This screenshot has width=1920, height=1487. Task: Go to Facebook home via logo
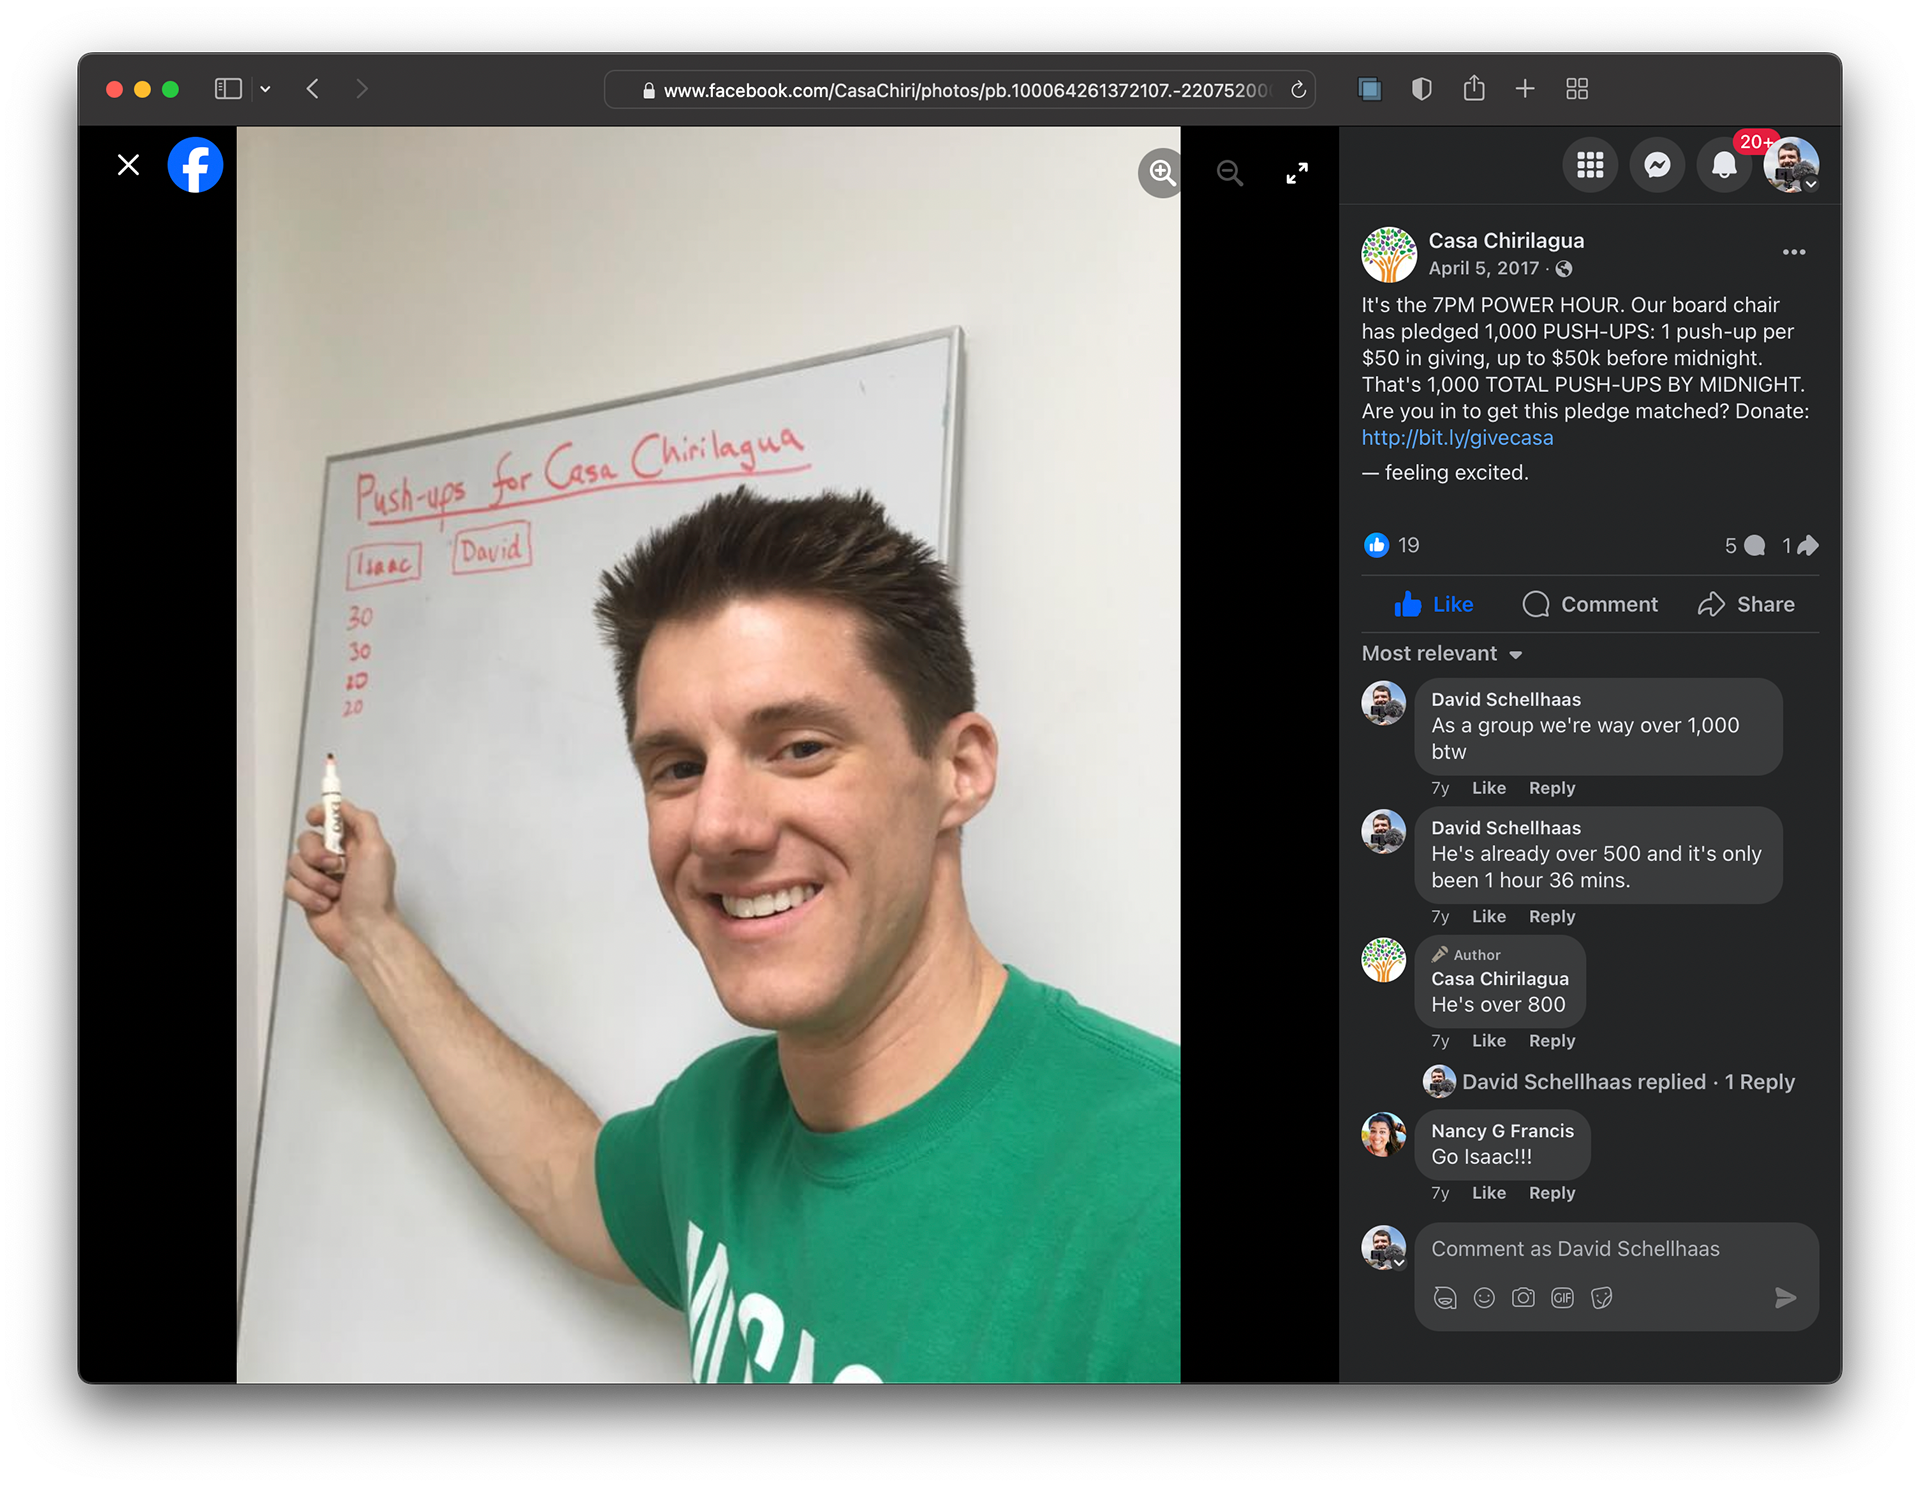[195, 165]
